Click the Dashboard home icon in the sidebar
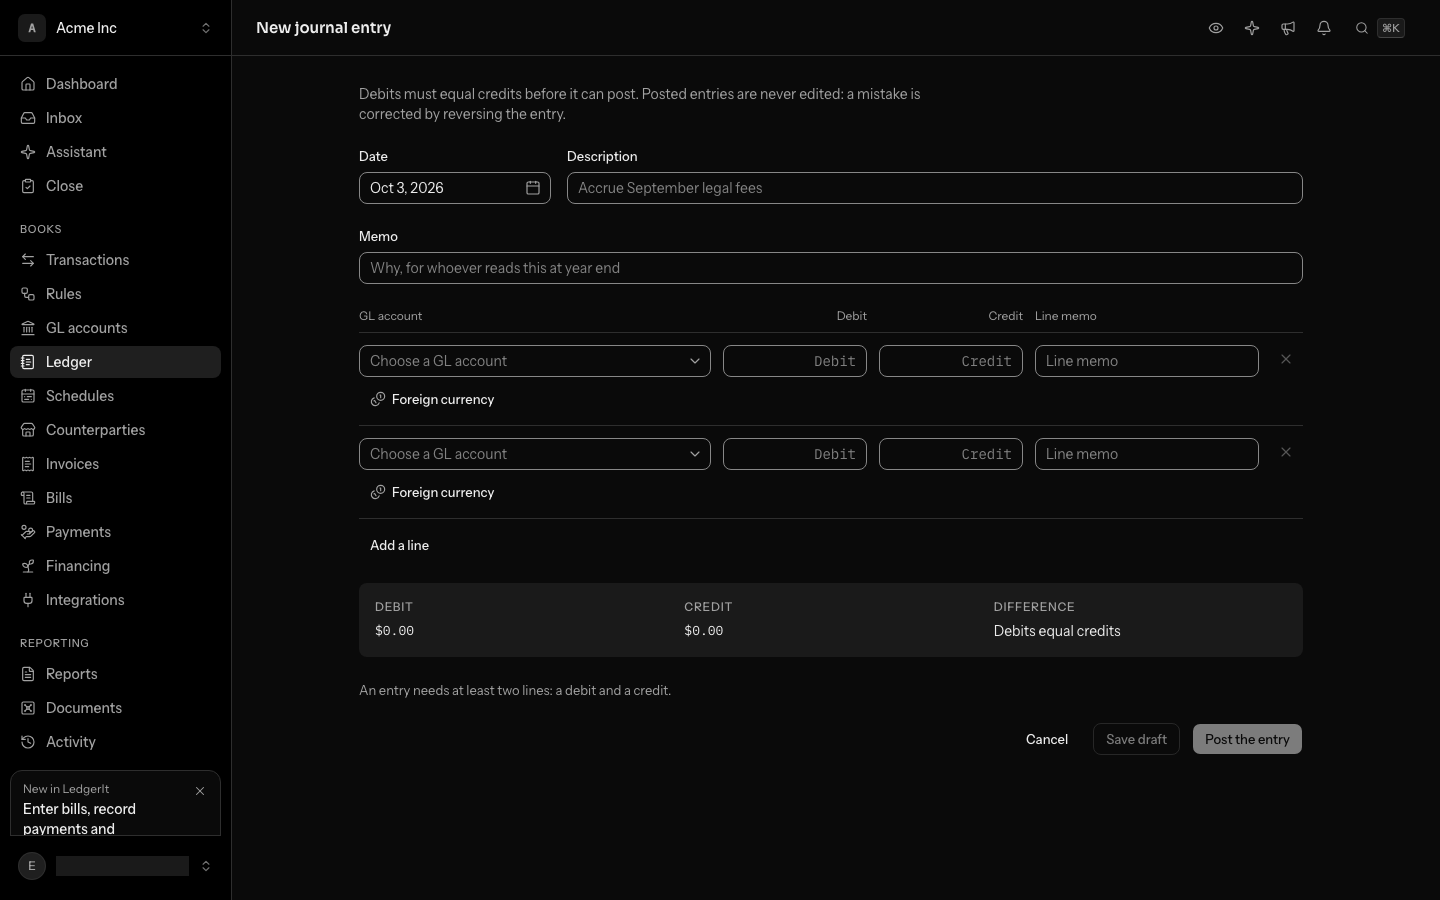The width and height of the screenshot is (1440, 900). pos(28,84)
